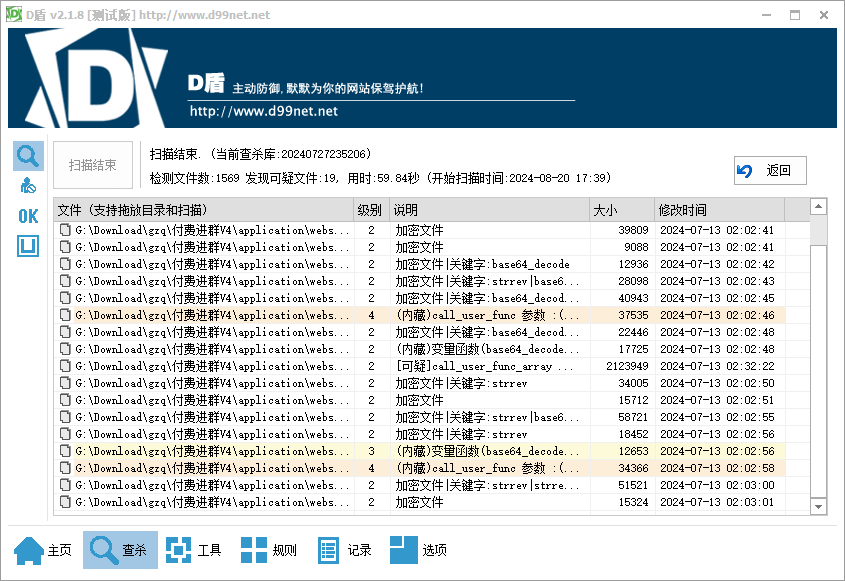Click the 加密文件|关键字:base64_decode description cell

coord(489,264)
